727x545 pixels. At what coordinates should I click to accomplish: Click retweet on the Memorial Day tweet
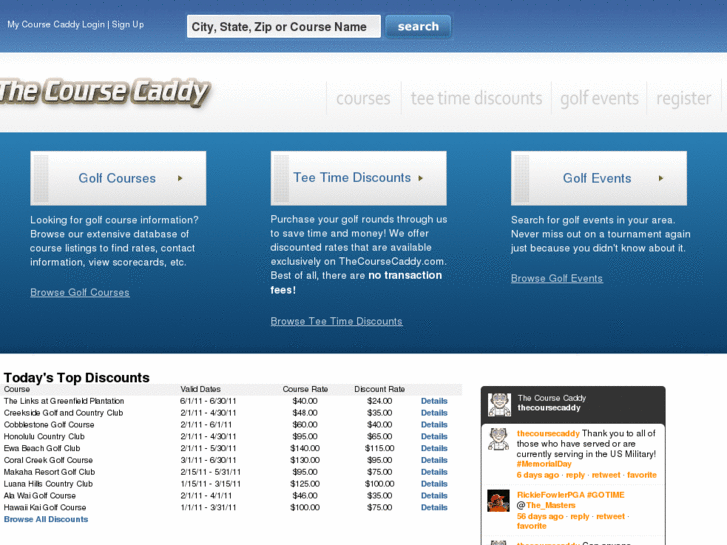pos(606,475)
